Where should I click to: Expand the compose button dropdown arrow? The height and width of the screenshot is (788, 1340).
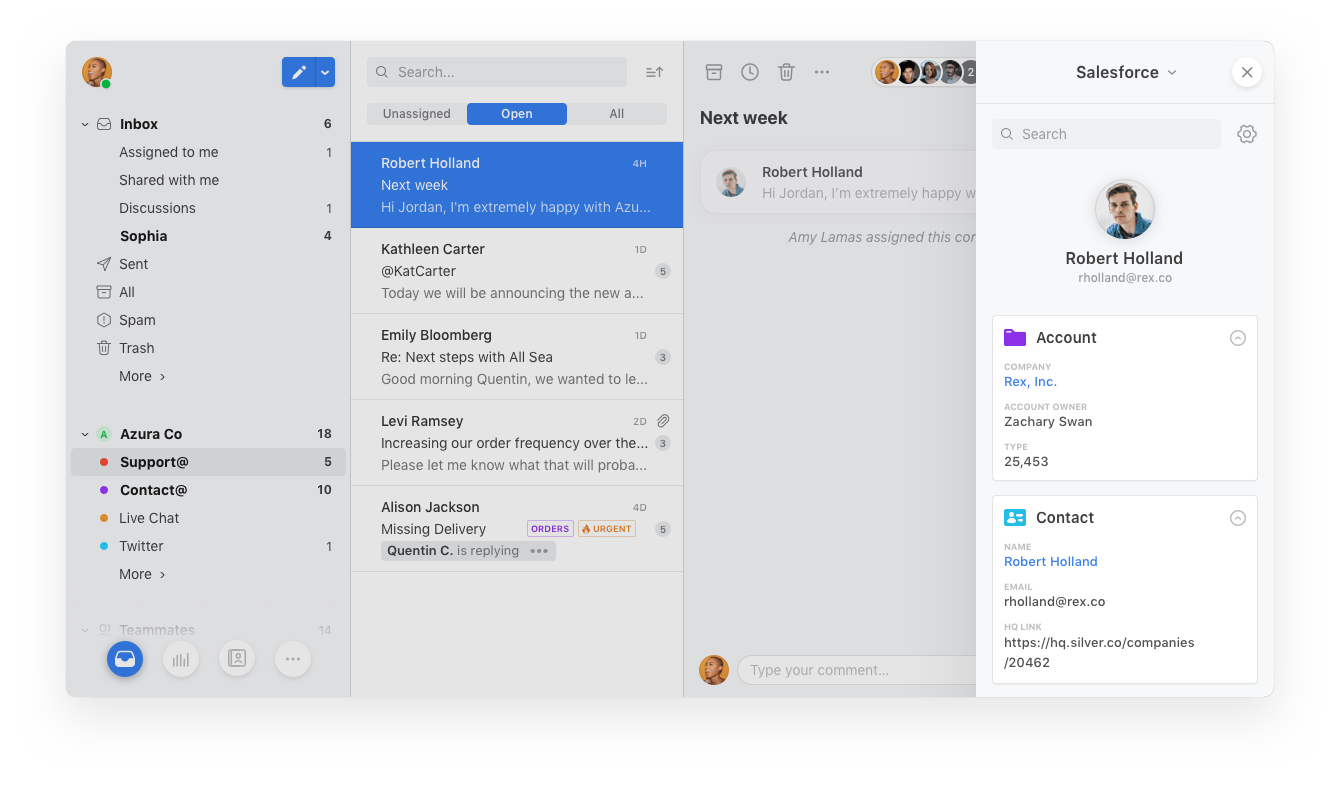(324, 72)
